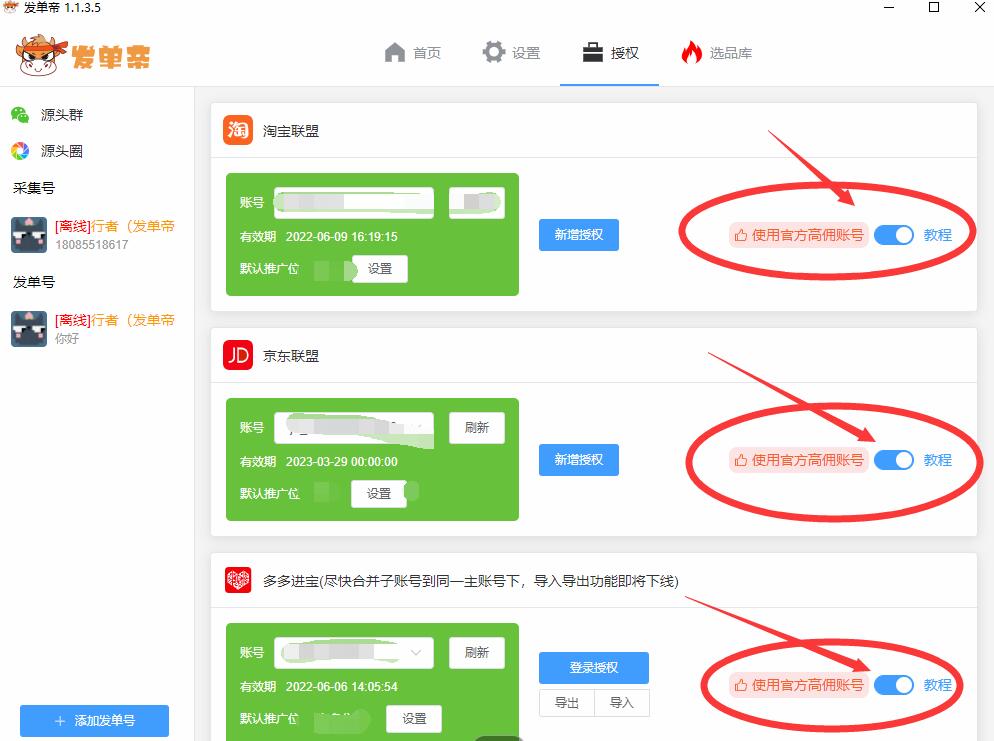Click the WeChat icon next to 源头群
The width and height of the screenshot is (994, 741).
[20, 115]
